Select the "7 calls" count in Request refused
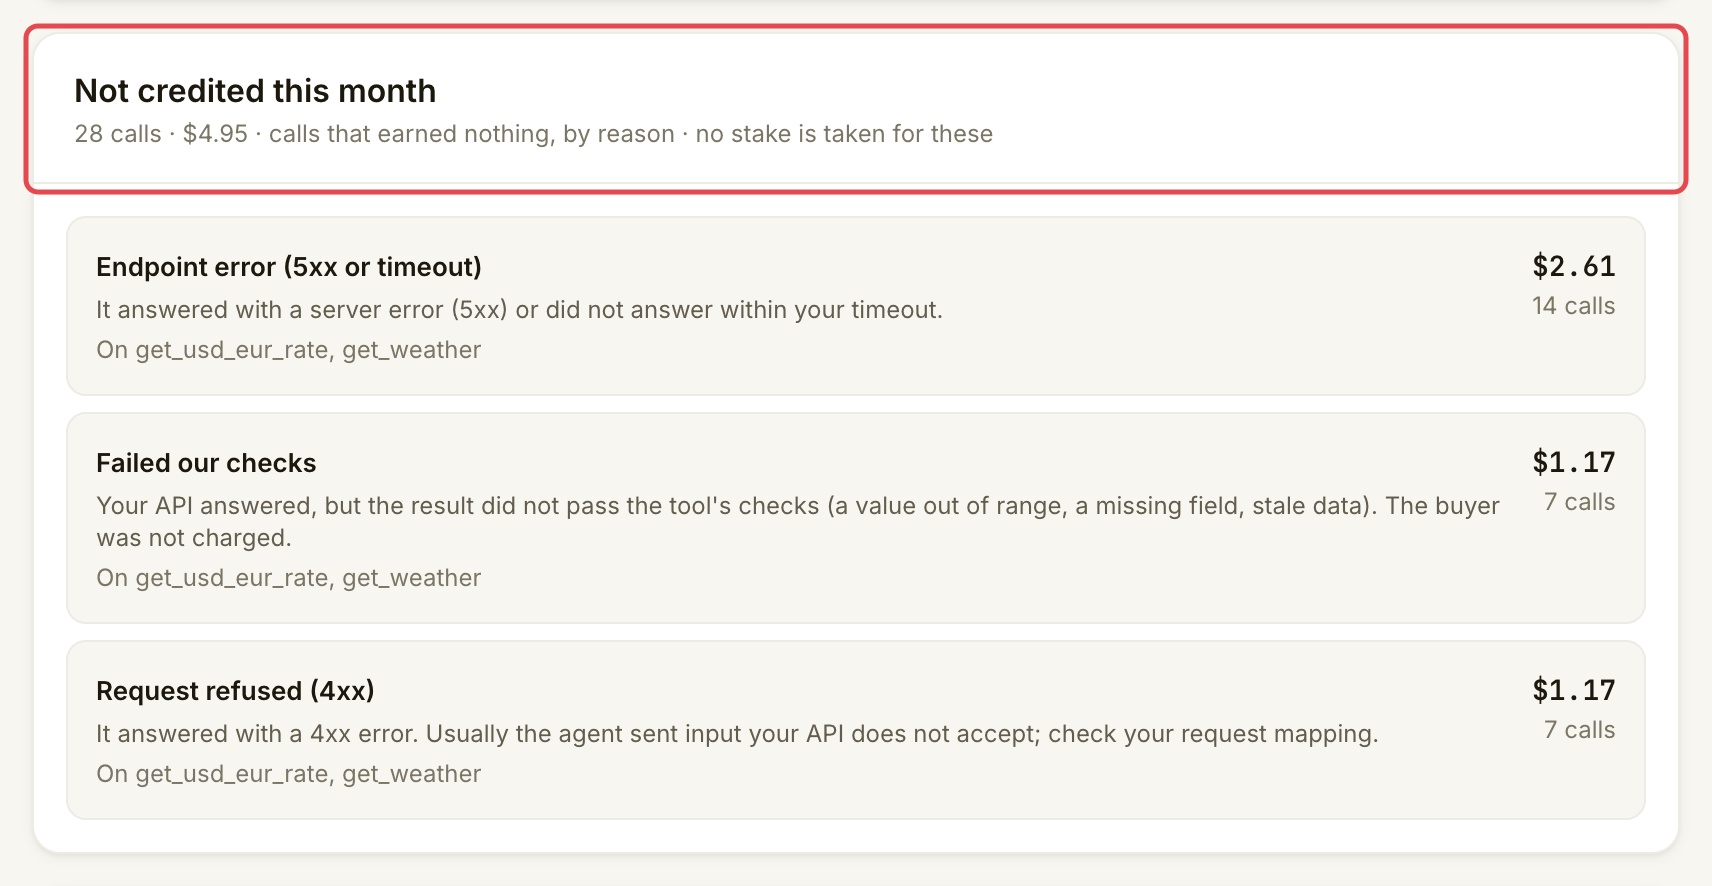Viewport: 1712px width, 886px height. point(1580,730)
